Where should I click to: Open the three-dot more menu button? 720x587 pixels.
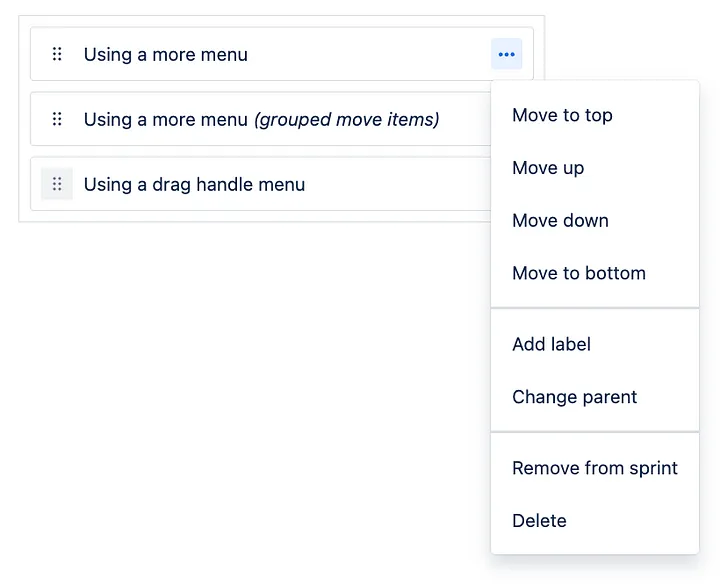pyautogui.click(x=506, y=54)
